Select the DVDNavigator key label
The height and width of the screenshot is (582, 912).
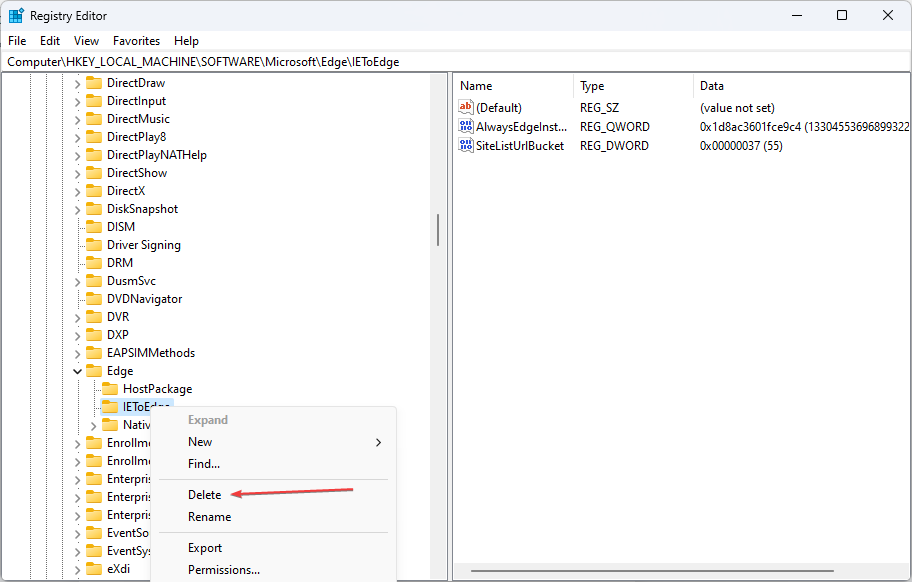[x=145, y=299]
